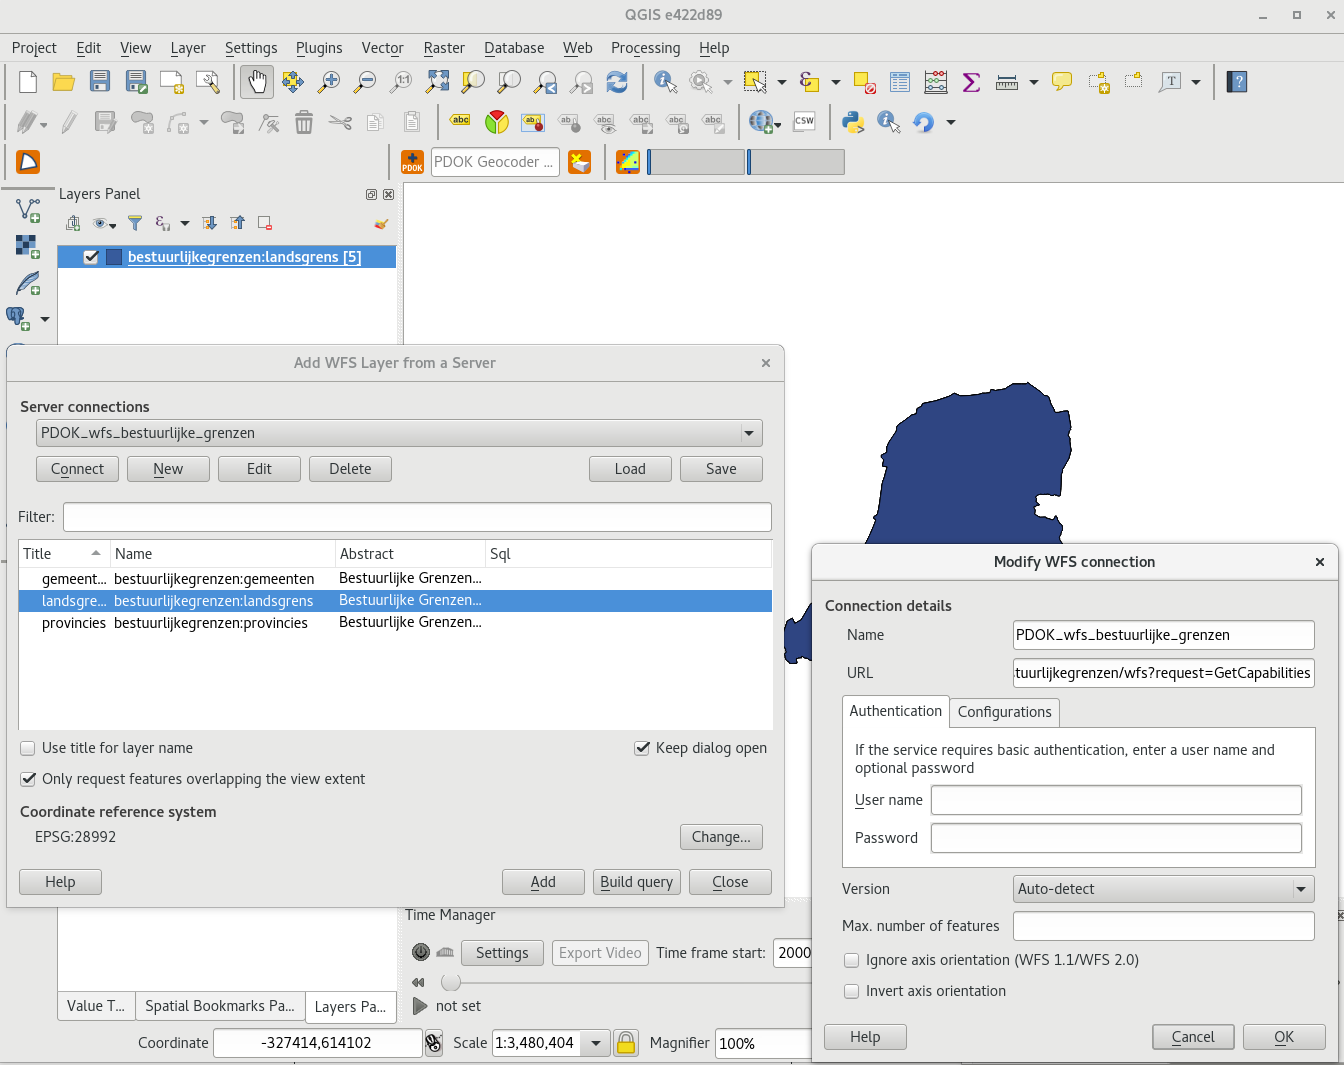This screenshot has height=1065, width=1344.
Task: Open a project with the yellow folder icon
Action: tap(64, 82)
